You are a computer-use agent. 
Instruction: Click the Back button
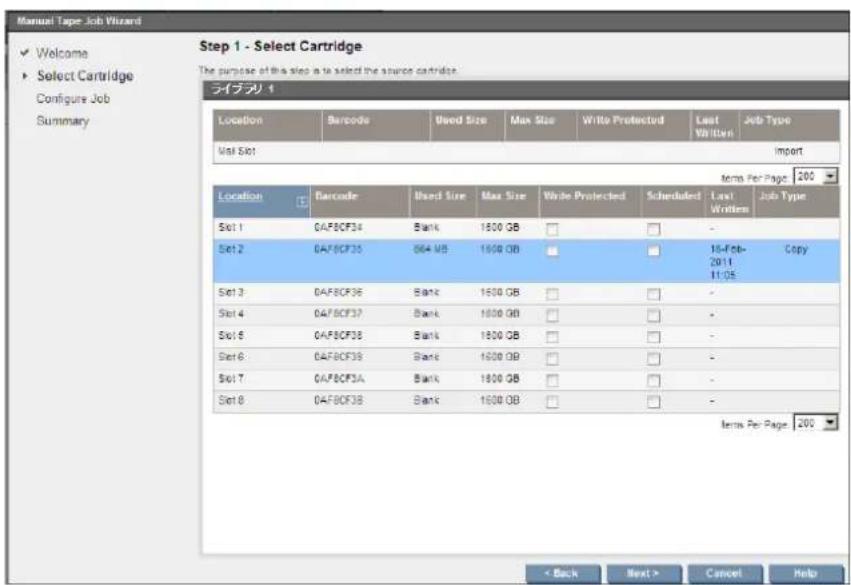[x=563, y=574]
